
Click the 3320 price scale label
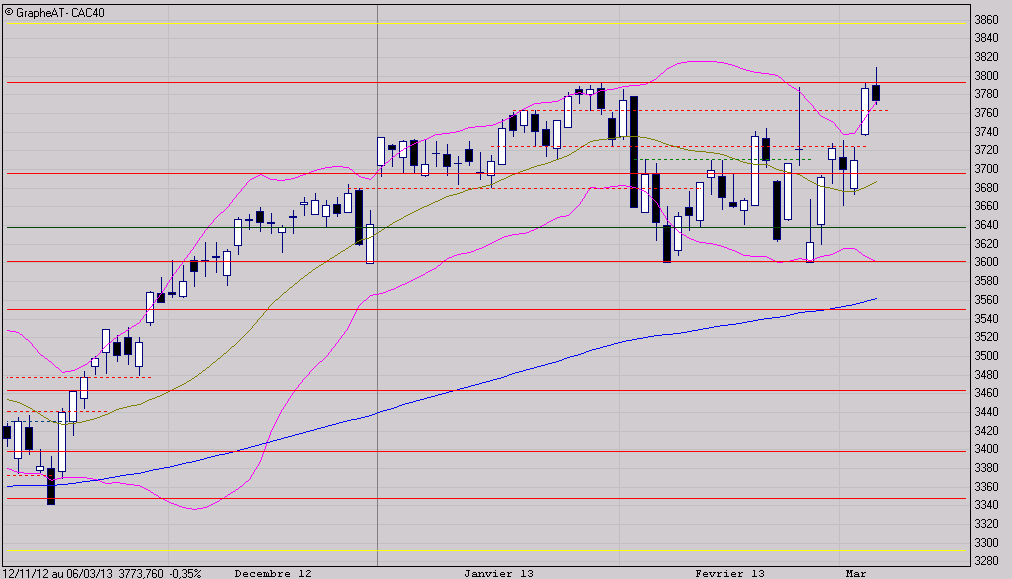pos(986,523)
